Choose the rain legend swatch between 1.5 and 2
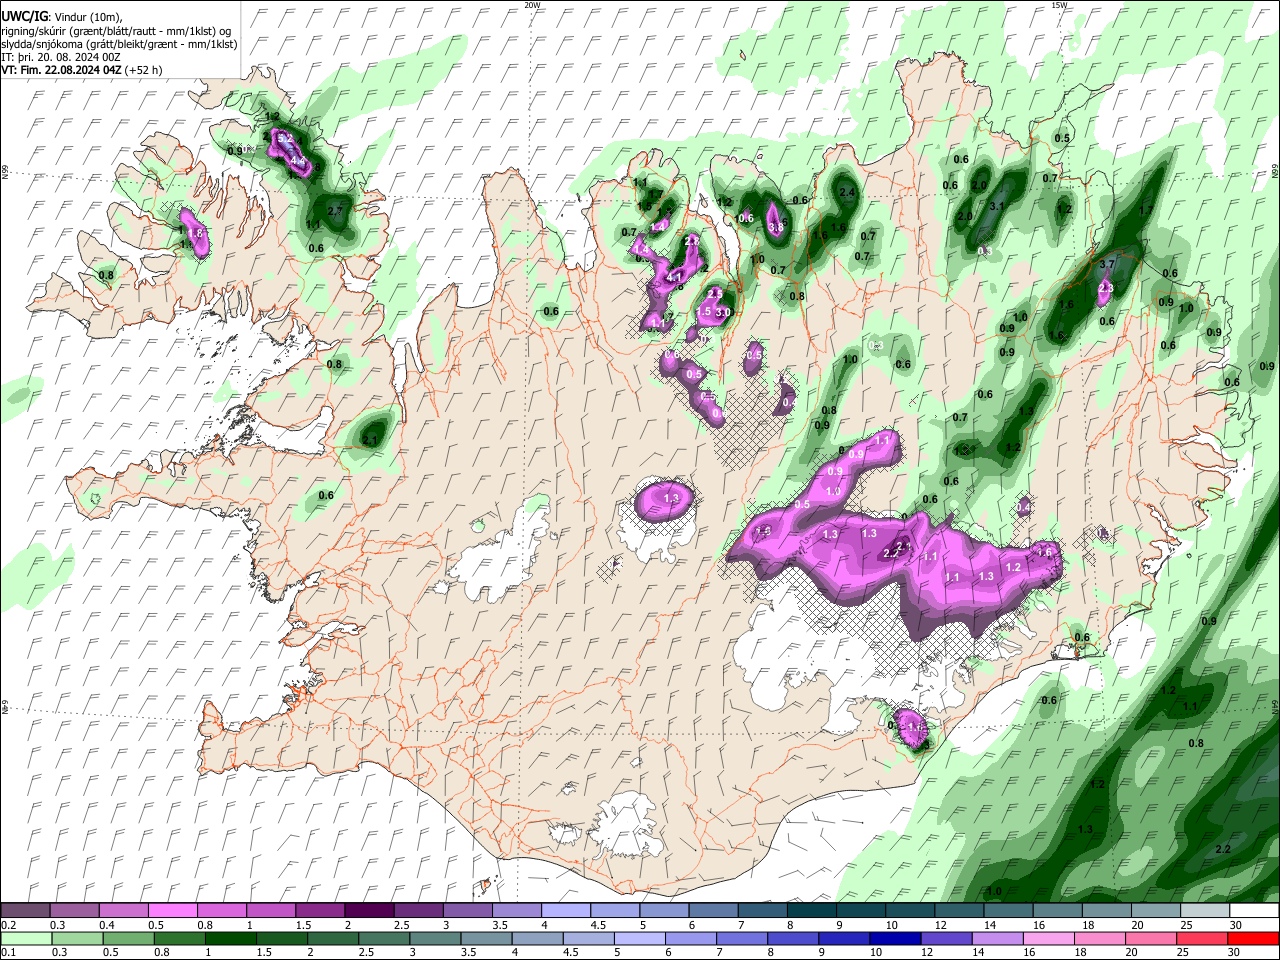The width and height of the screenshot is (1280, 960). 281,938
